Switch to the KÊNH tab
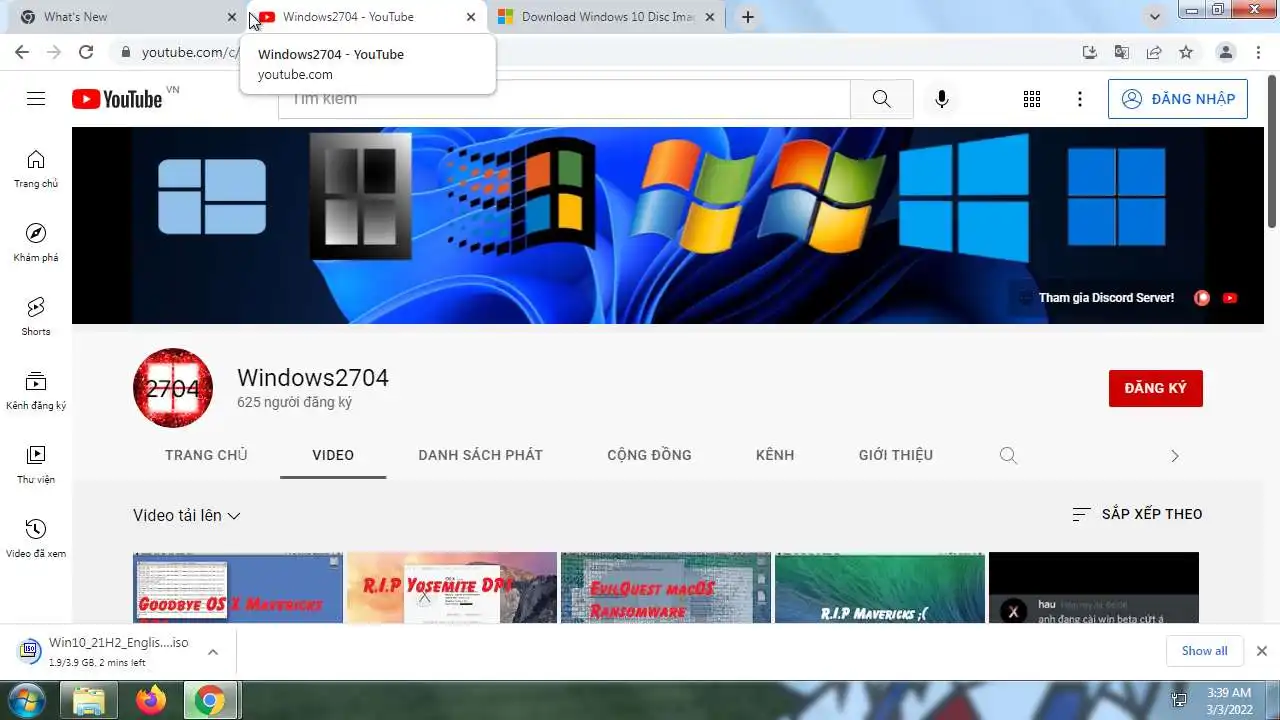 pyautogui.click(x=775, y=455)
